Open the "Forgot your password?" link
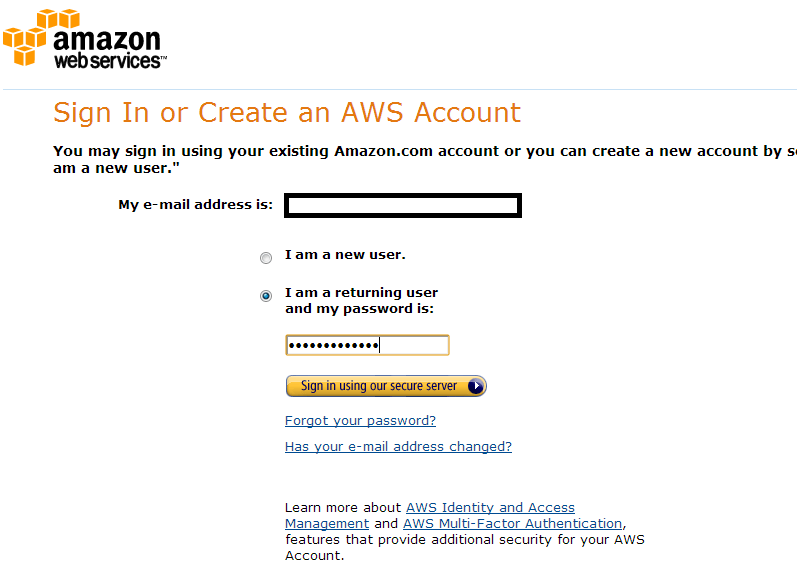The height and width of the screenshot is (561, 797). pyautogui.click(x=360, y=421)
